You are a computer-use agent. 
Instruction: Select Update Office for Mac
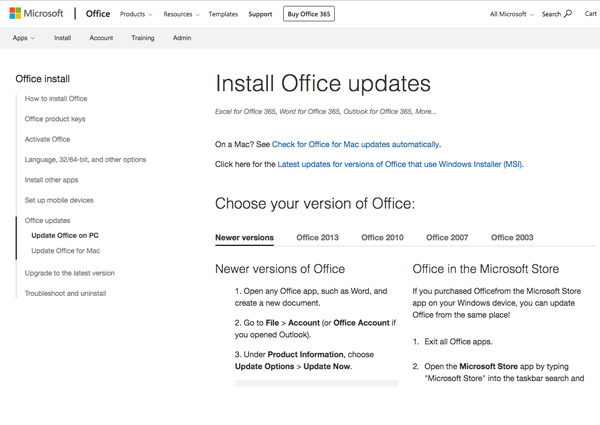[66, 251]
